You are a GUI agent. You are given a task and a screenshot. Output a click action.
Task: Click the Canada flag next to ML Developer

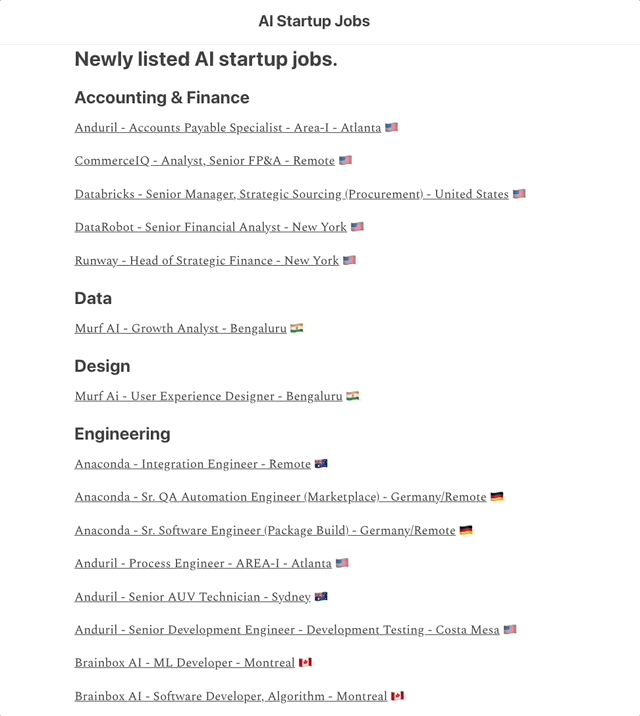[x=305, y=663]
